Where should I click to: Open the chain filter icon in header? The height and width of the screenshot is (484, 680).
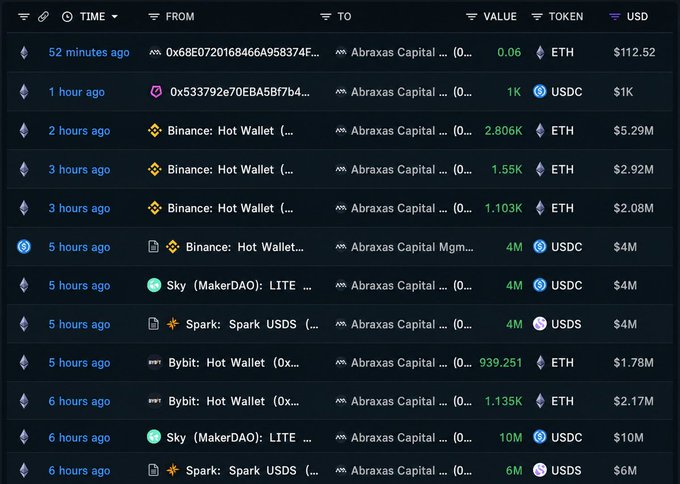click(x=24, y=17)
